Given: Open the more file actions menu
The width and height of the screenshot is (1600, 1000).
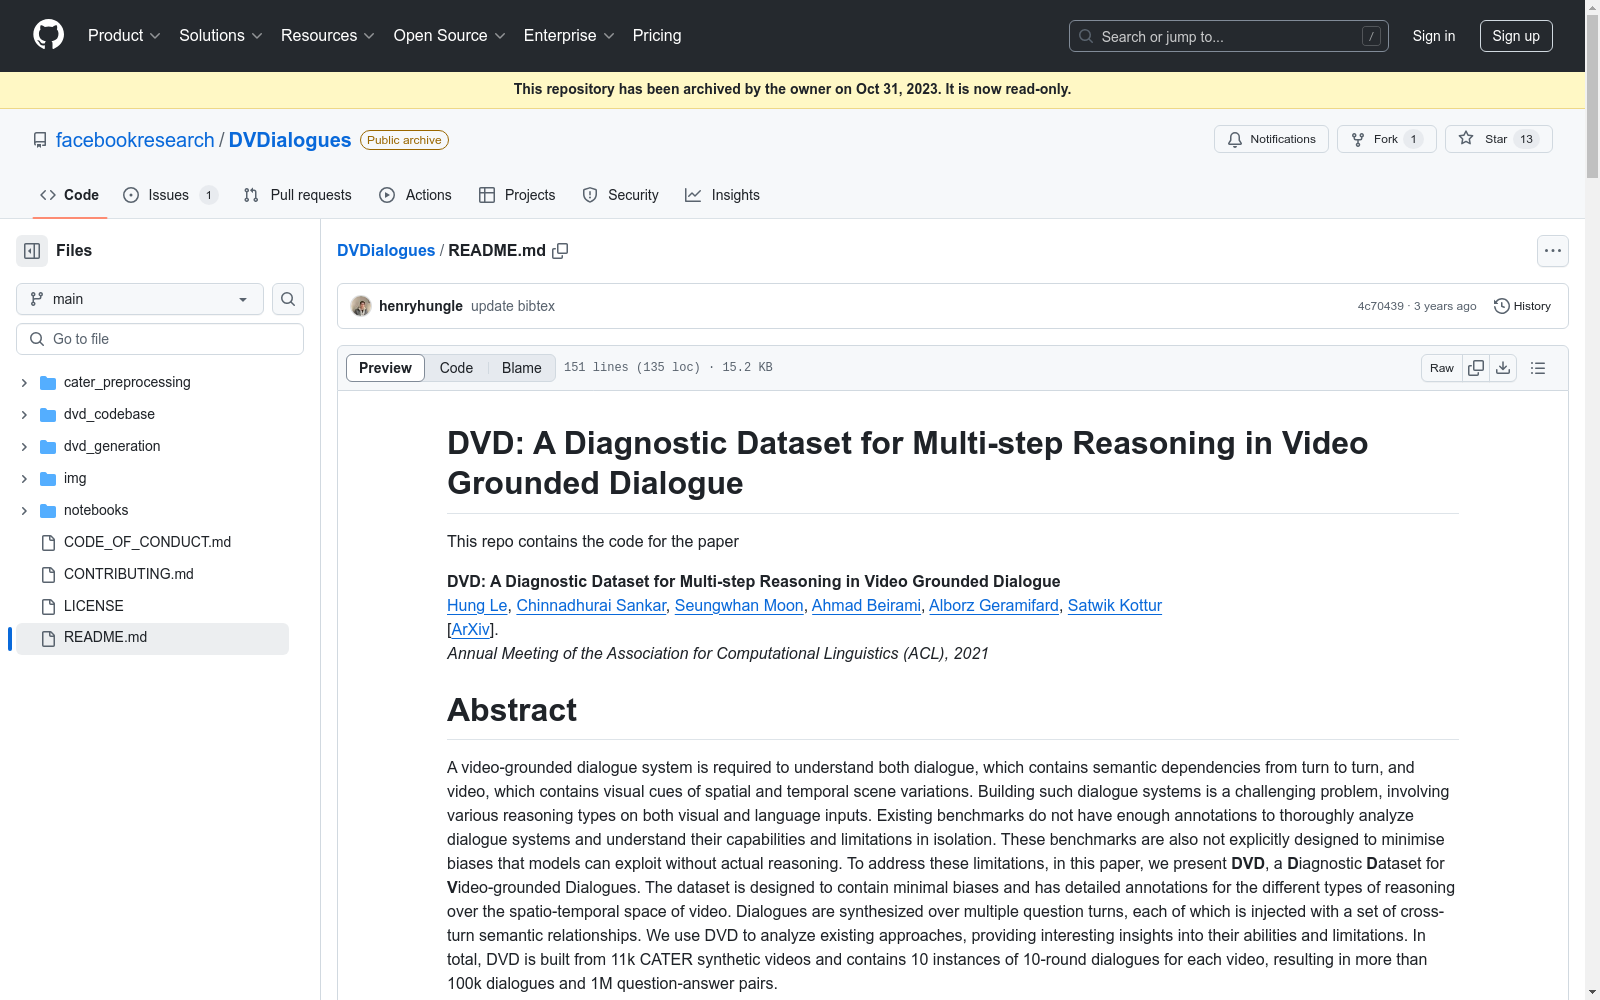Looking at the screenshot, I should coord(1553,251).
